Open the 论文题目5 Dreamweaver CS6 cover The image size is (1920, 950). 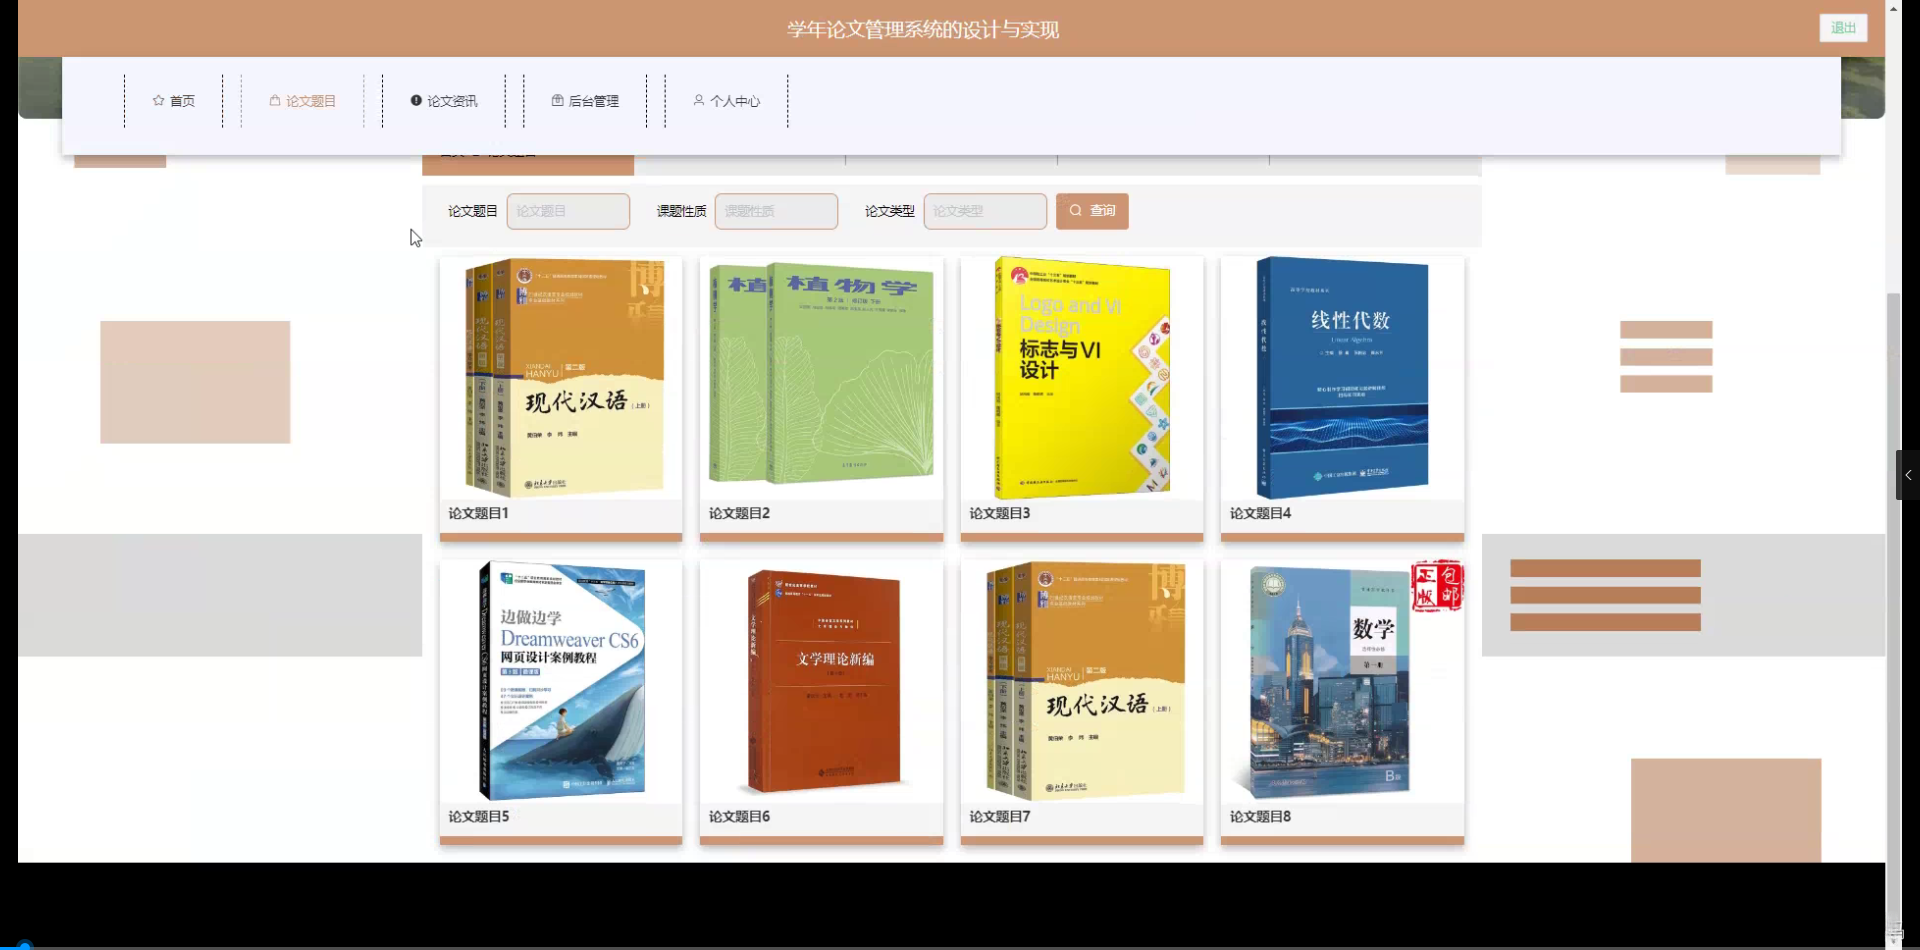[x=561, y=681]
